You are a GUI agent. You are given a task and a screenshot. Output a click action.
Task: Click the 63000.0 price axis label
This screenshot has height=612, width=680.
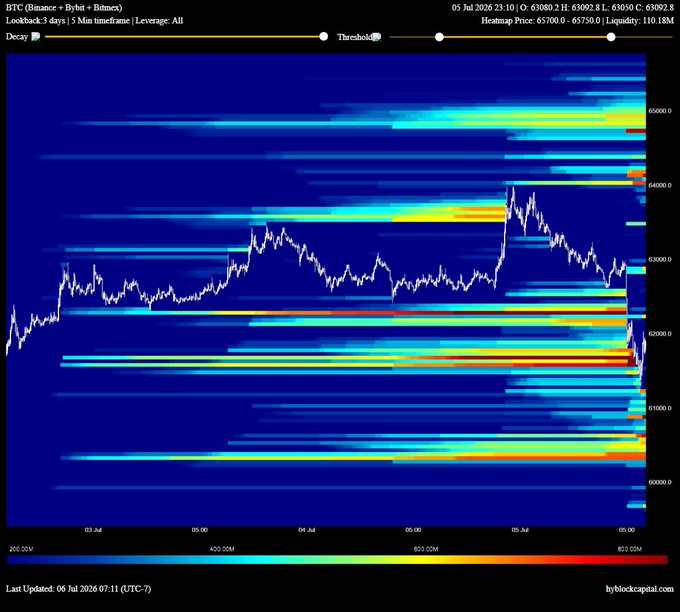pyautogui.click(x=660, y=259)
